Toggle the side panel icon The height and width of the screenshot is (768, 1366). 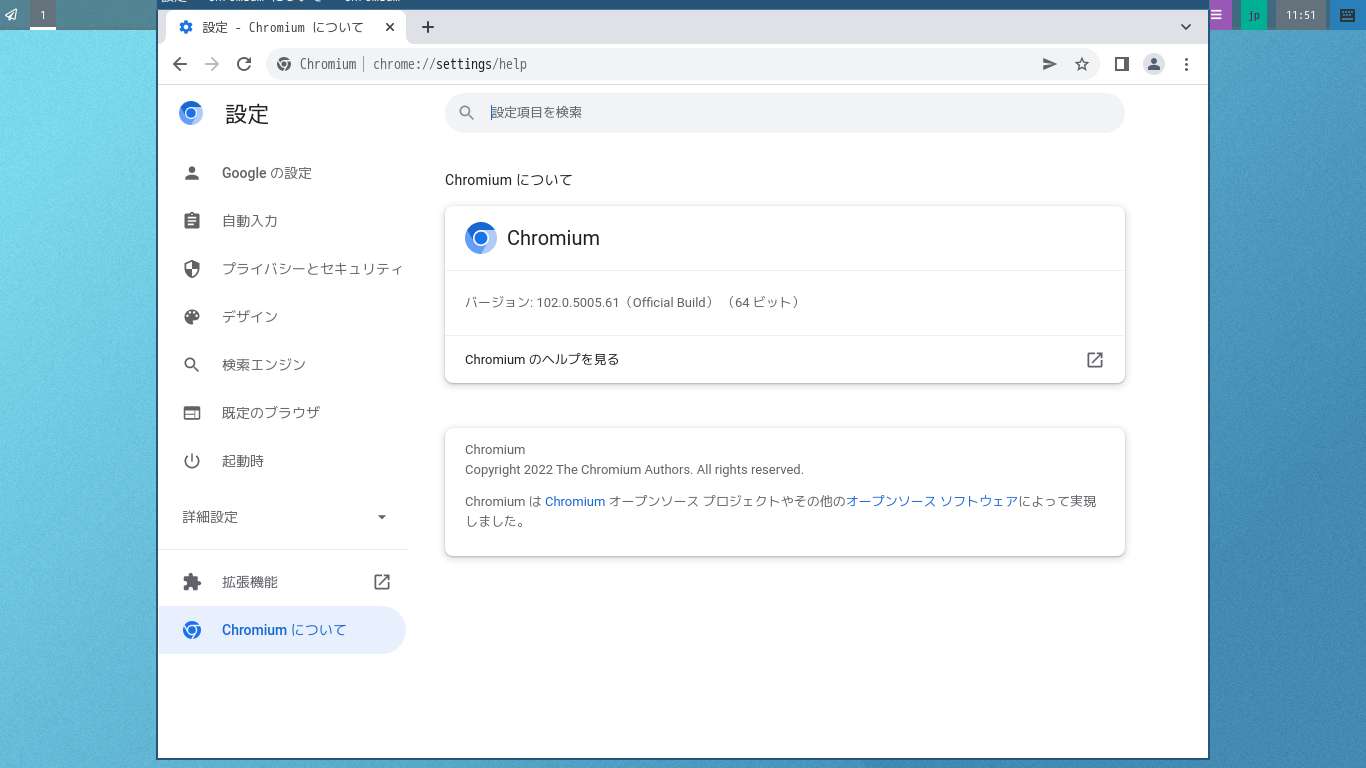(x=1122, y=64)
